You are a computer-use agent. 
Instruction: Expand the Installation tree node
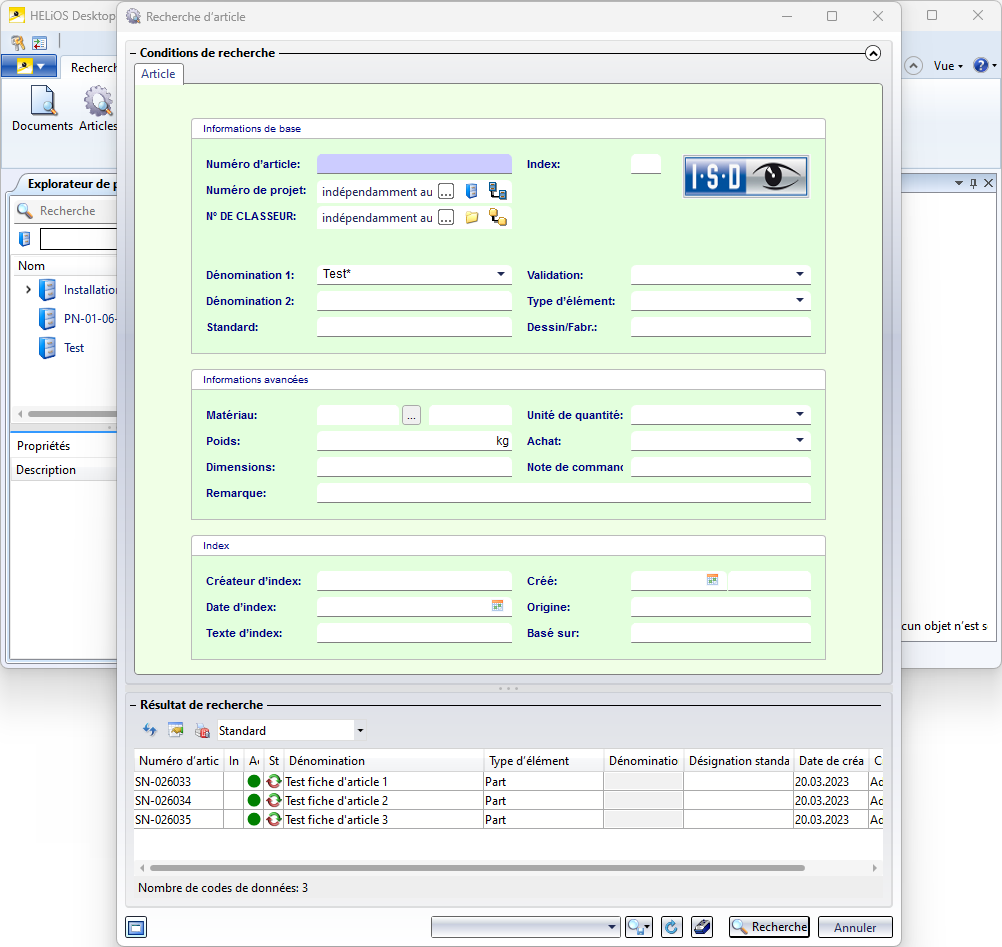click(28, 290)
